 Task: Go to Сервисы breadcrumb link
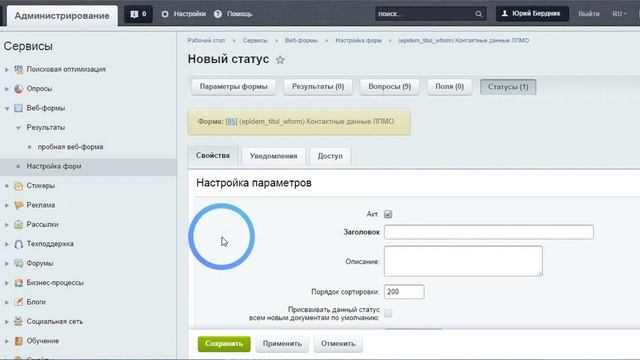tap(255, 40)
